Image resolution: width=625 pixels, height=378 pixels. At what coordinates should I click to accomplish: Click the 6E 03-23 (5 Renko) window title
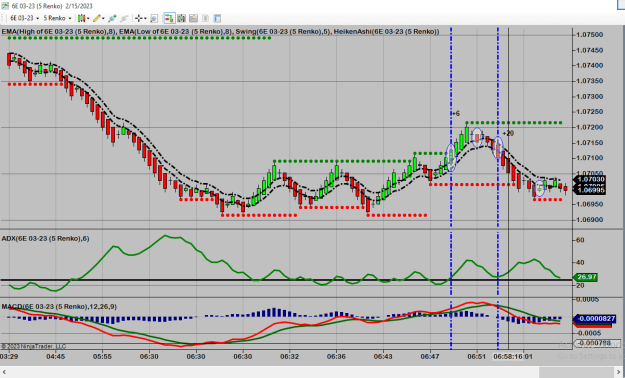tap(52, 6)
